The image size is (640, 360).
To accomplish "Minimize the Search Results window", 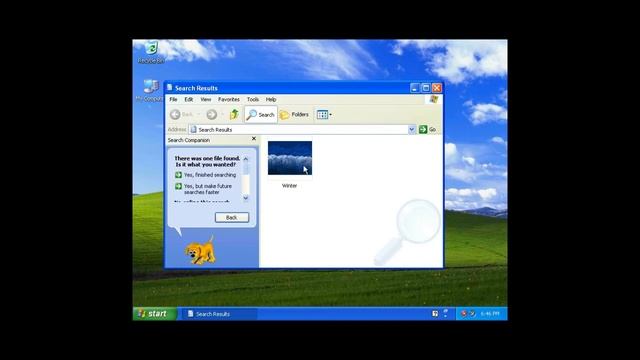I will click(415, 88).
